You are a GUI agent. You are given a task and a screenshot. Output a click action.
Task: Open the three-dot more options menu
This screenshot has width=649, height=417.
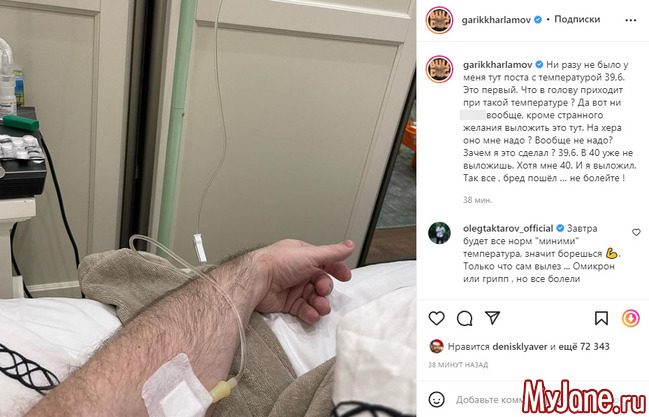[630, 20]
